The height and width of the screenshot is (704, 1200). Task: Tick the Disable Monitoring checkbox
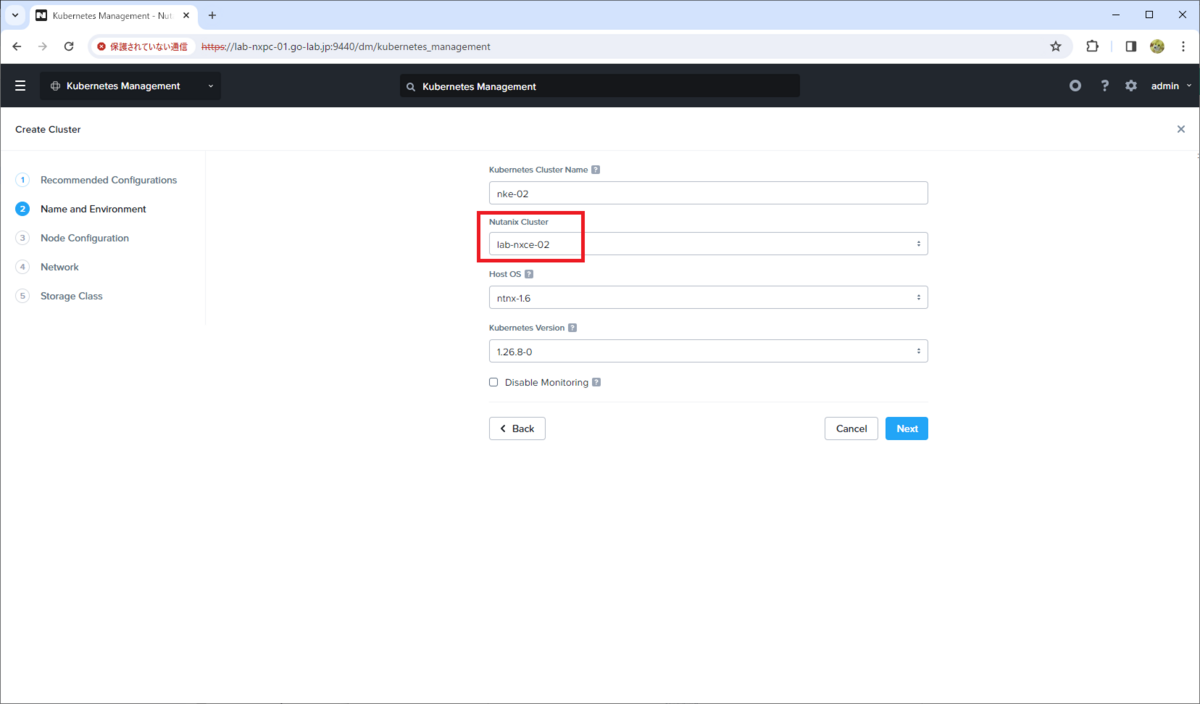(493, 382)
